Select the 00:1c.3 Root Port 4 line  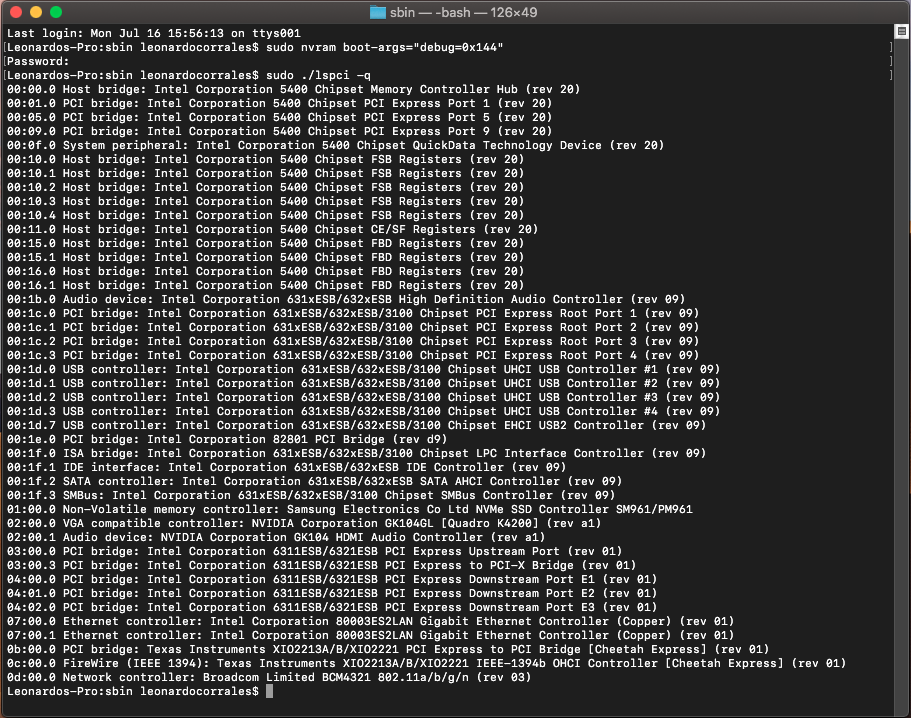point(353,355)
